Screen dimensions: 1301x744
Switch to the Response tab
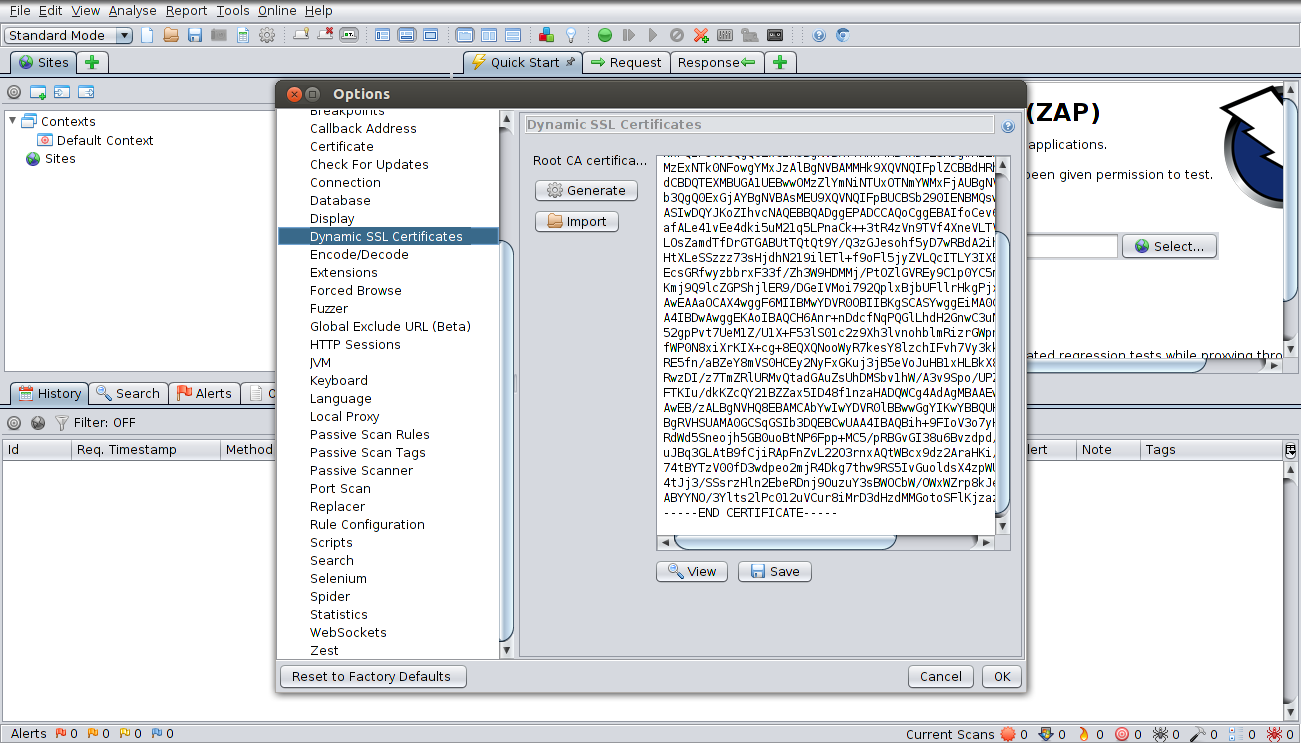(716, 62)
